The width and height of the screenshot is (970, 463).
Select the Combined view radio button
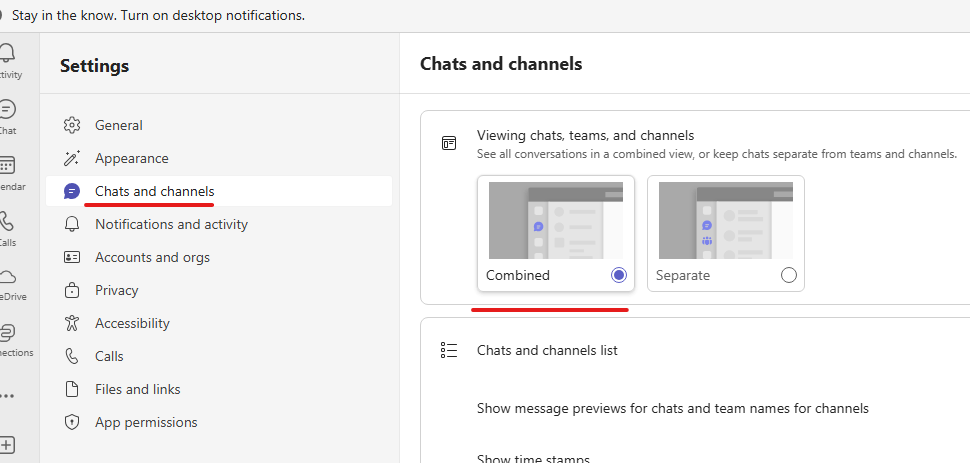619,275
